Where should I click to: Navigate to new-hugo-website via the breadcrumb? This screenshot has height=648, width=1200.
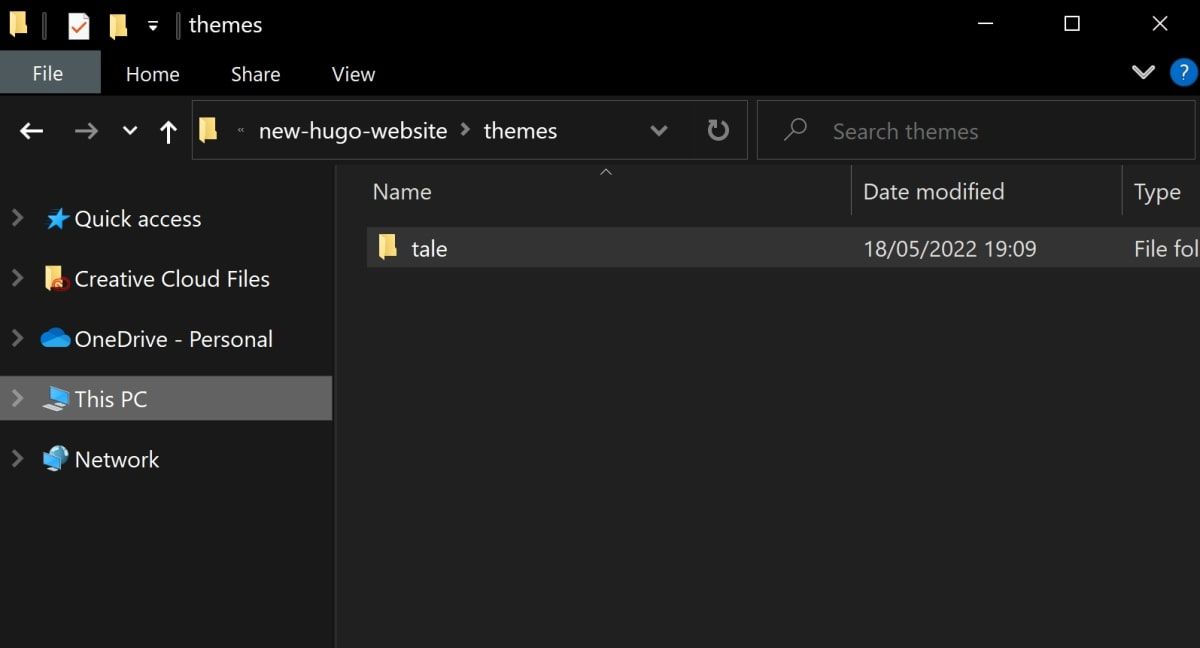(352, 130)
